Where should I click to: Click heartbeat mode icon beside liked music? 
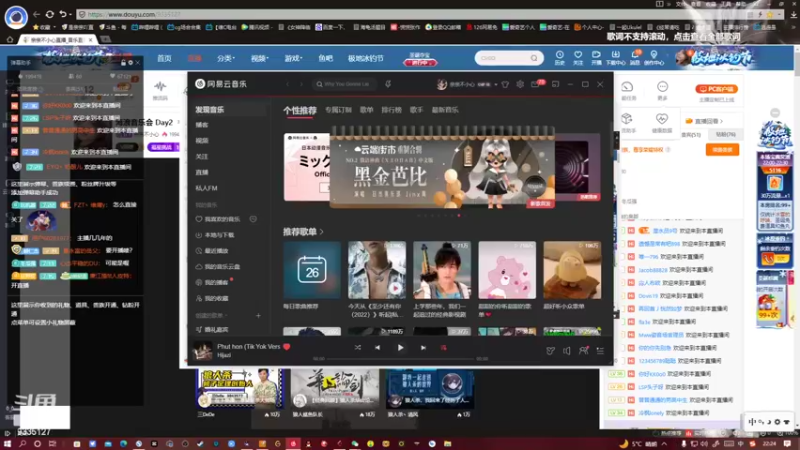tap(253, 219)
